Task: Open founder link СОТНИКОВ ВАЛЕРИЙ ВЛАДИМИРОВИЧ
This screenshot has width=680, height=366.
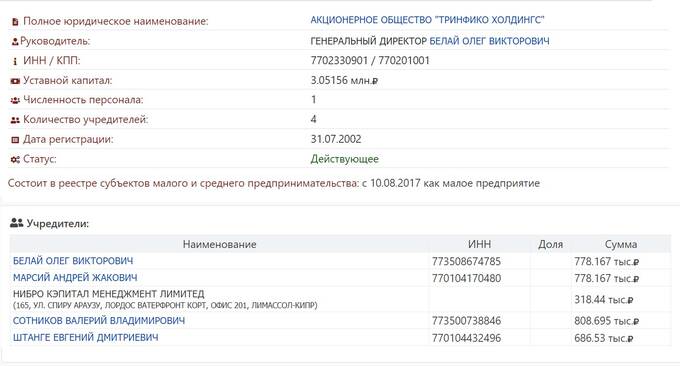Action: pyautogui.click(x=99, y=320)
